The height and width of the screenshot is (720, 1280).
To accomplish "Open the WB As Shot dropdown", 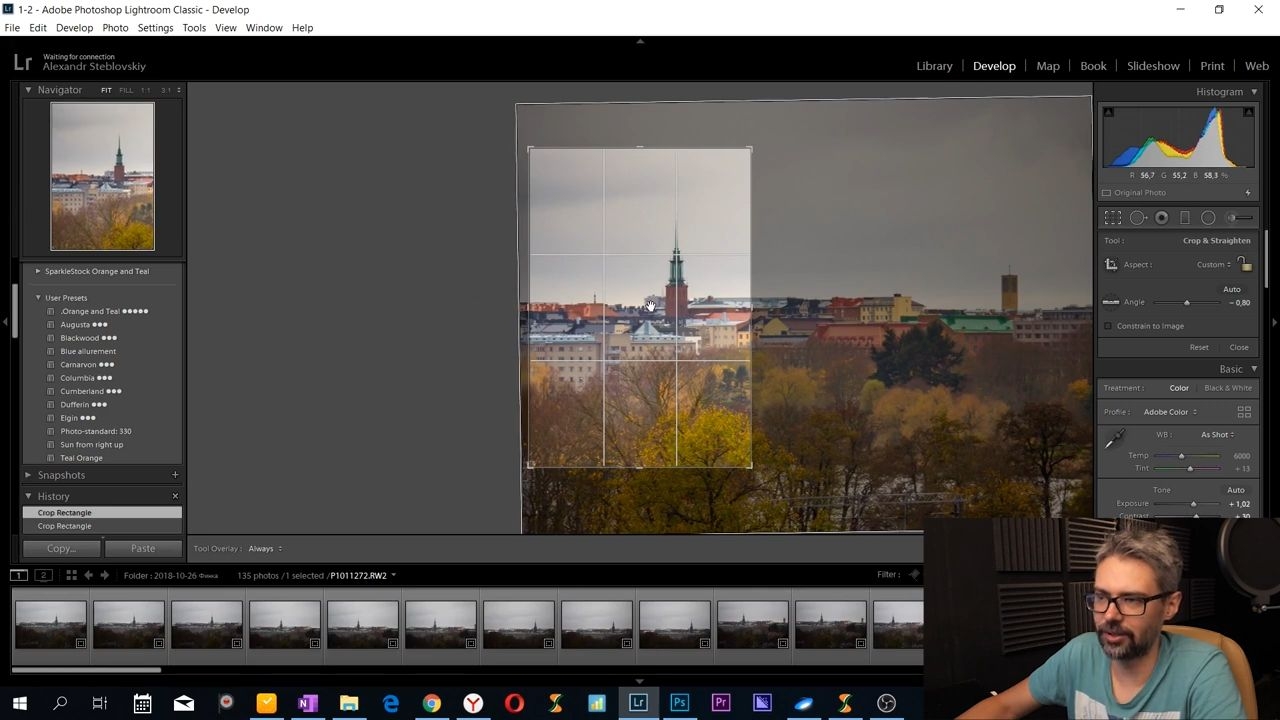I will (x=1217, y=435).
